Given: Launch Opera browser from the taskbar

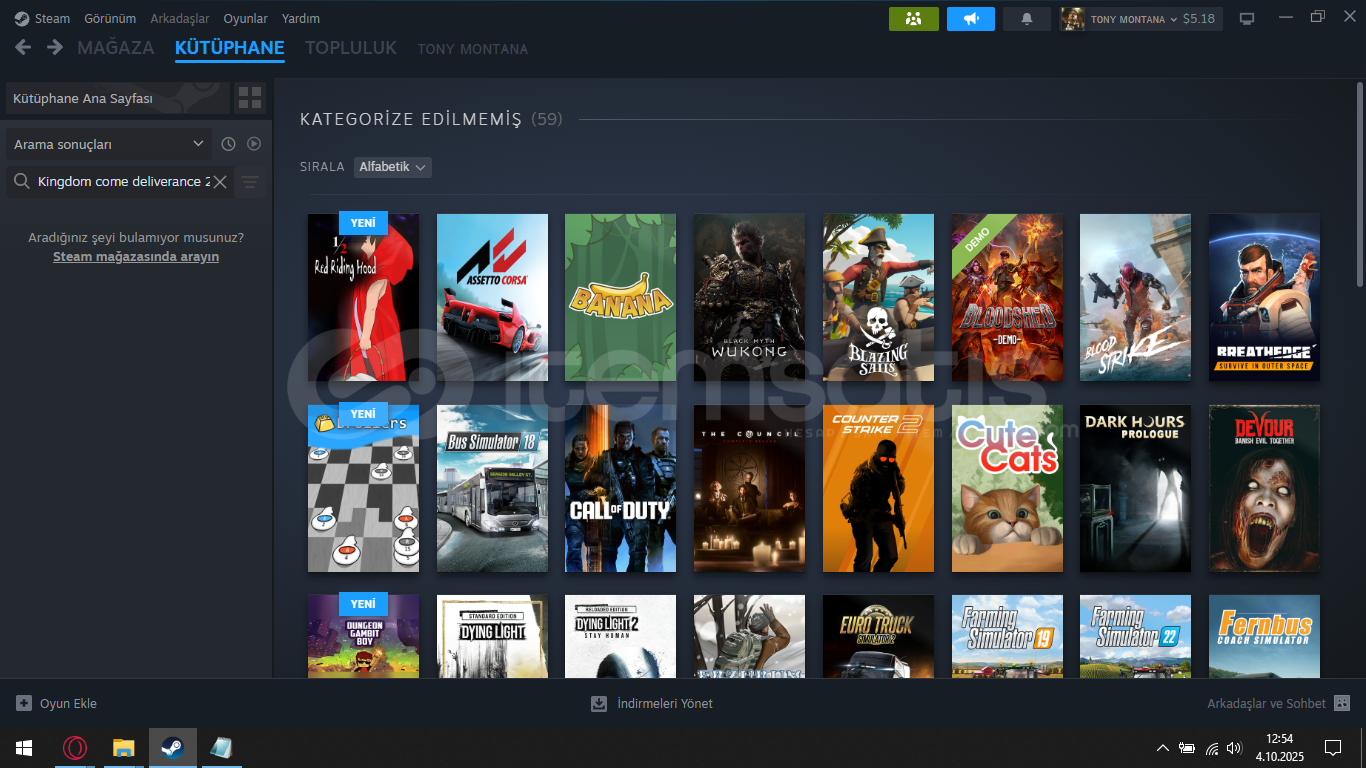Looking at the screenshot, I should (75, 748).
